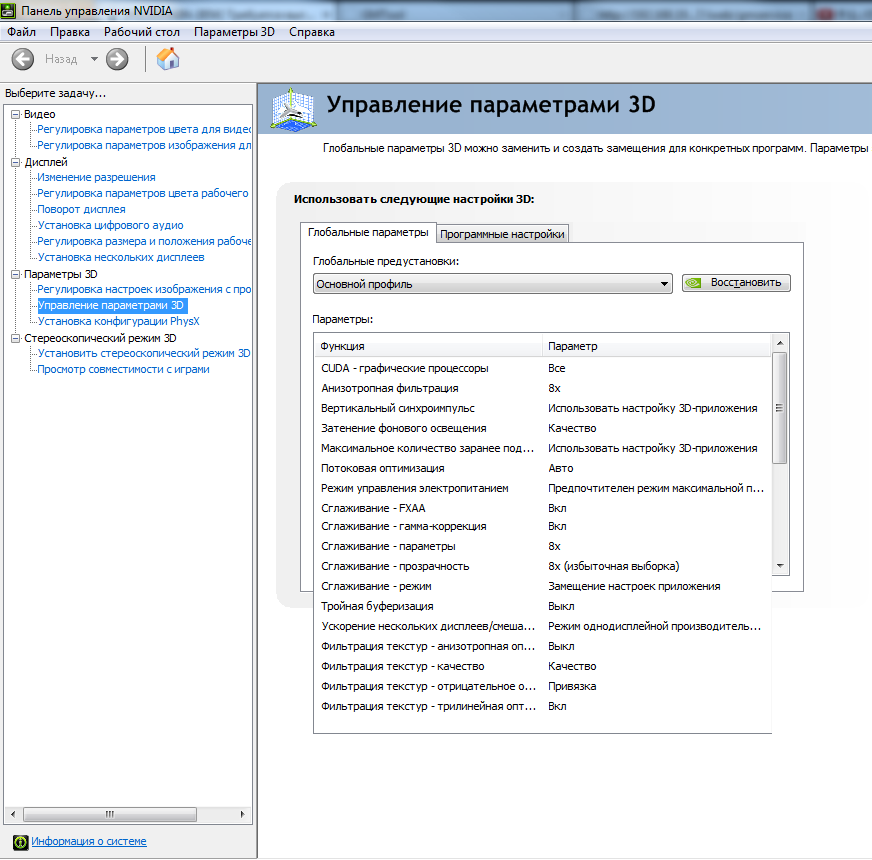
Task: Click the NVIDIA logo in title bar
Action: pyautogui.click(x=8, y=11)
